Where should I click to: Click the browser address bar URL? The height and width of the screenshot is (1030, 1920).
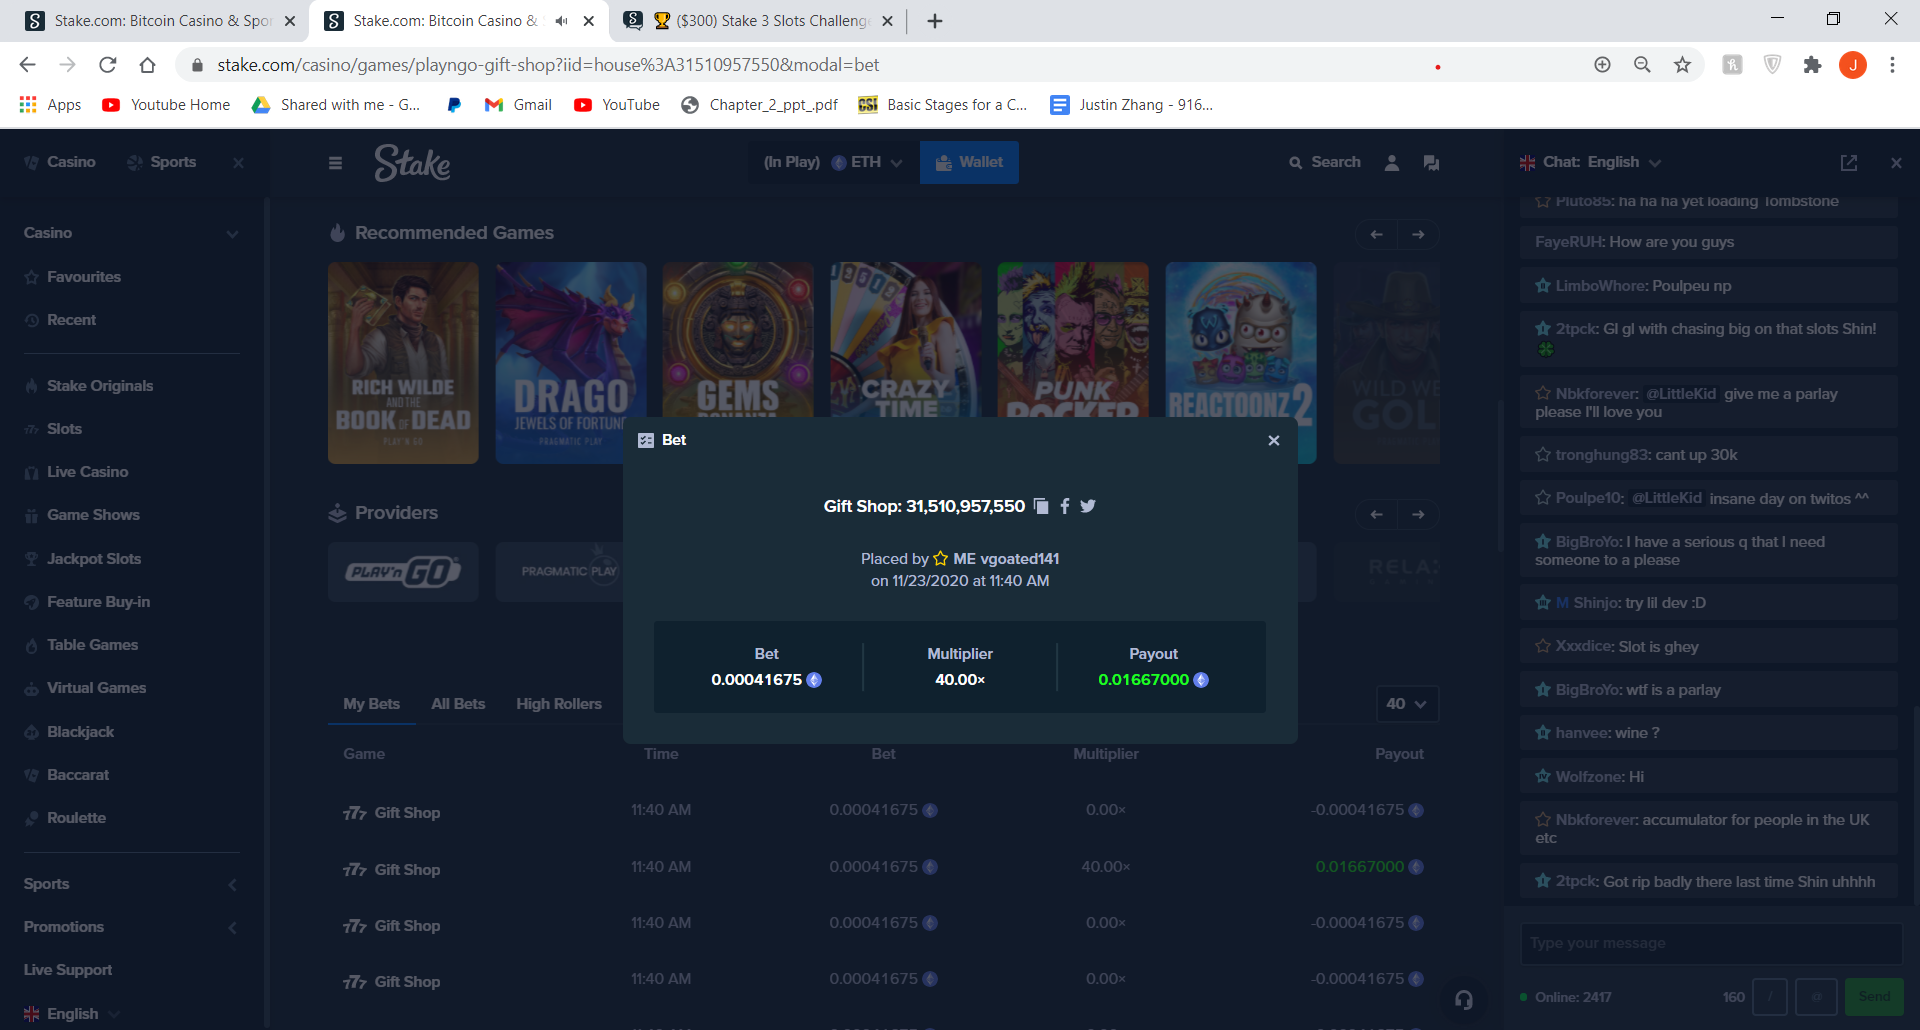pyautogui.click(x=548, y=65)
